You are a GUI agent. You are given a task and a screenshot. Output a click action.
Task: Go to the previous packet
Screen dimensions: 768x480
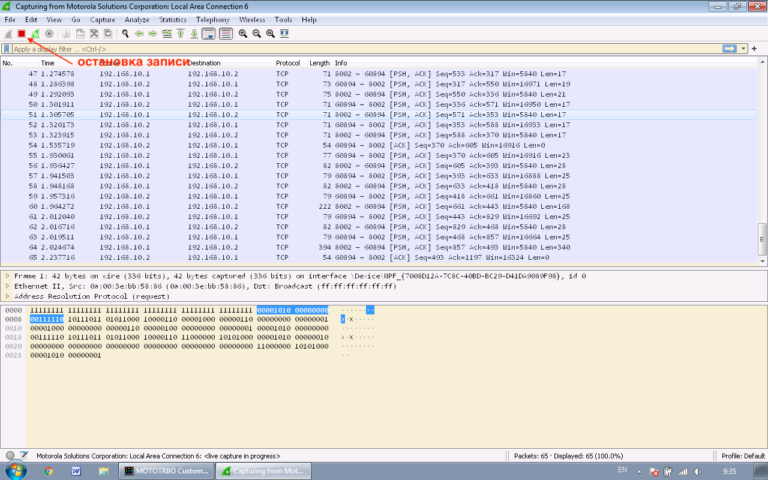tap(139, 33)
